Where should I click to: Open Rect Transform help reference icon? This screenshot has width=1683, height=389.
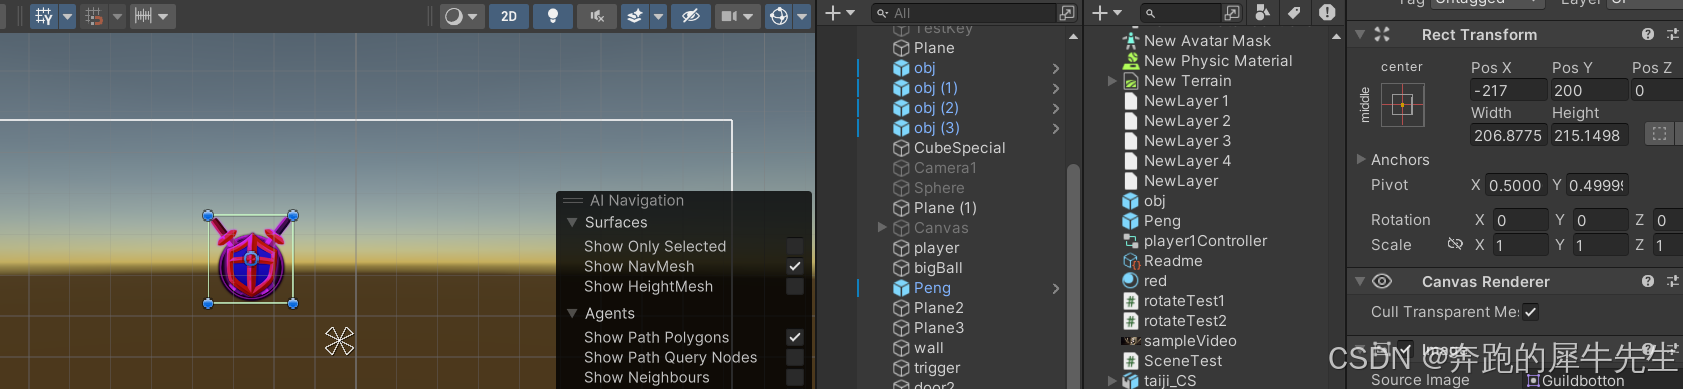pyautogui.click(x=1648, y=34)
